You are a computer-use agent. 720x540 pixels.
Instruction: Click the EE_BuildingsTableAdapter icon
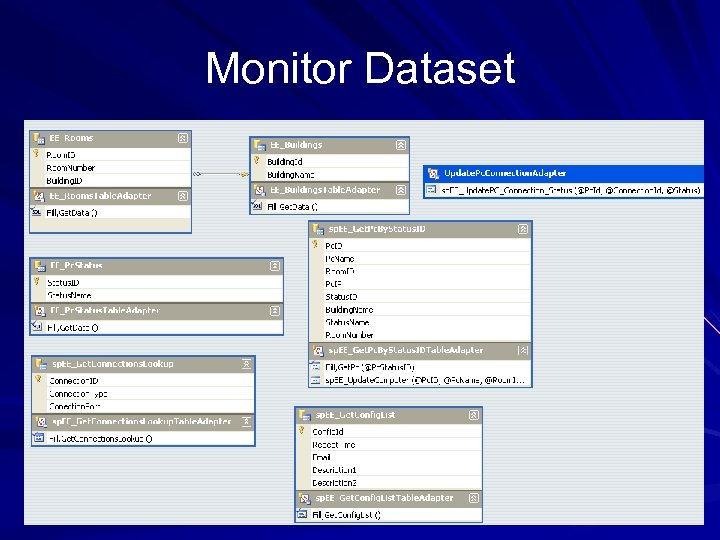(x=260, y=190)
